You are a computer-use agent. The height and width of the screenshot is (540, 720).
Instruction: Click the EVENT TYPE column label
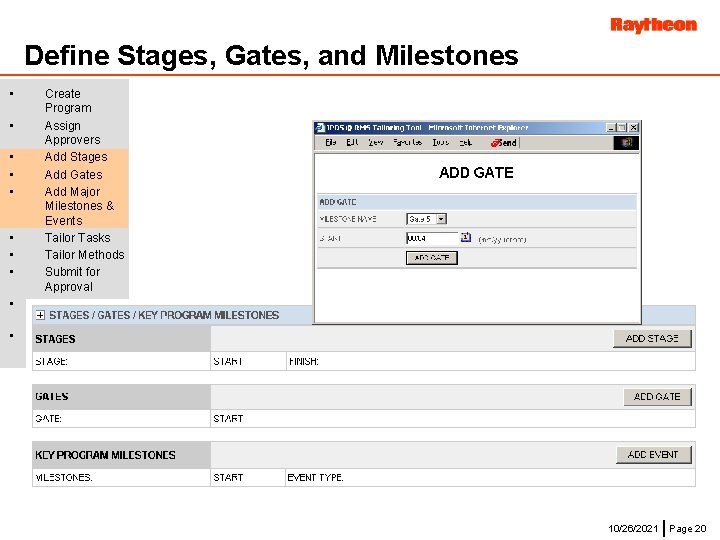pyautogui.click(x=315, y=478)
